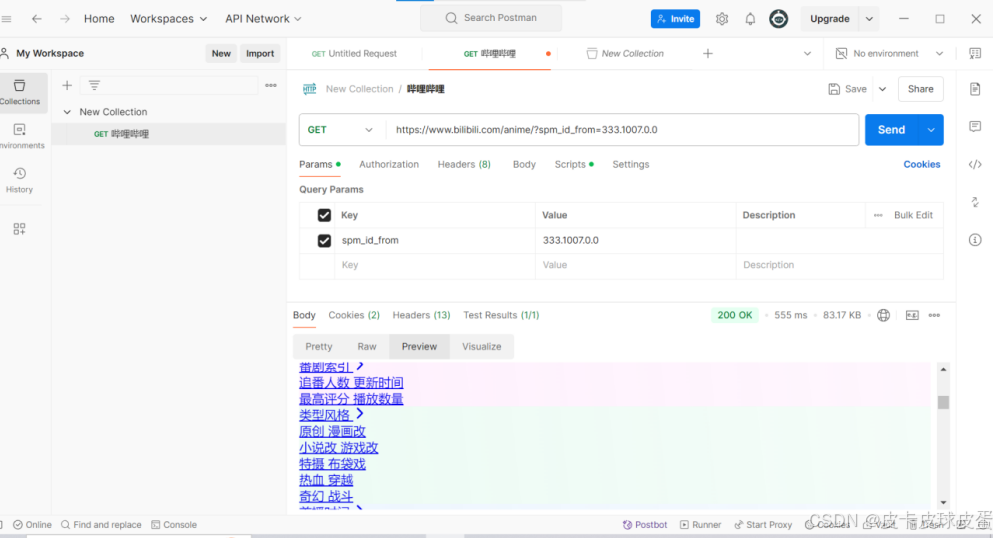Image resolution: width=997 pixels, height=538 pixels.
Task: Uncheck the spm_id_from parameter checkbox
Action: point(324,240)
